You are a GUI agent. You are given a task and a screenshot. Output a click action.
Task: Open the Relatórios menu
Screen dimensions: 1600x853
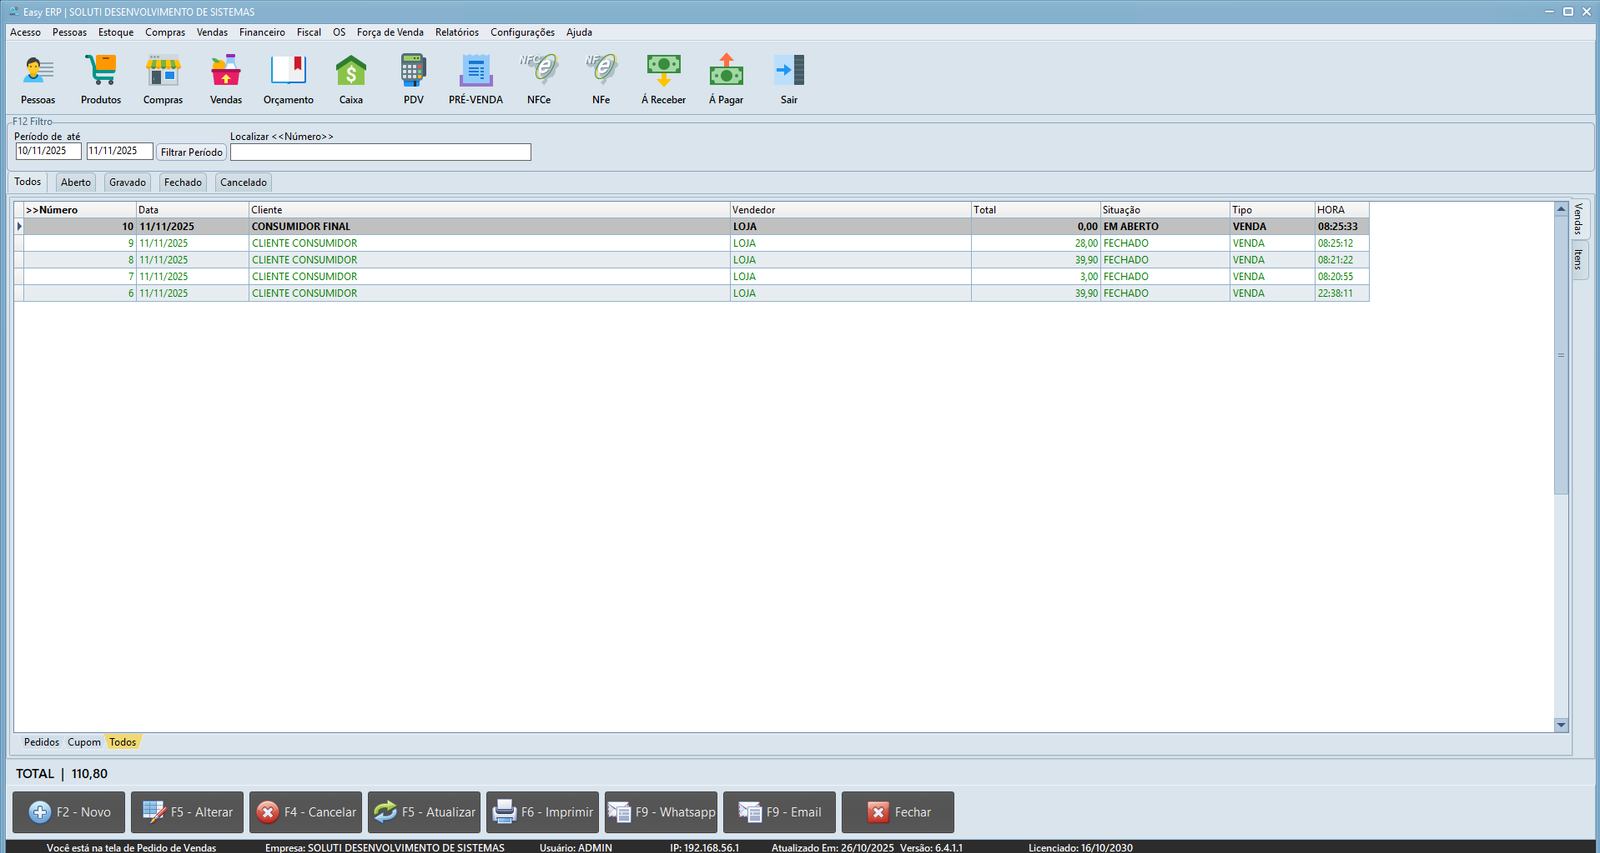pos(456,32)
